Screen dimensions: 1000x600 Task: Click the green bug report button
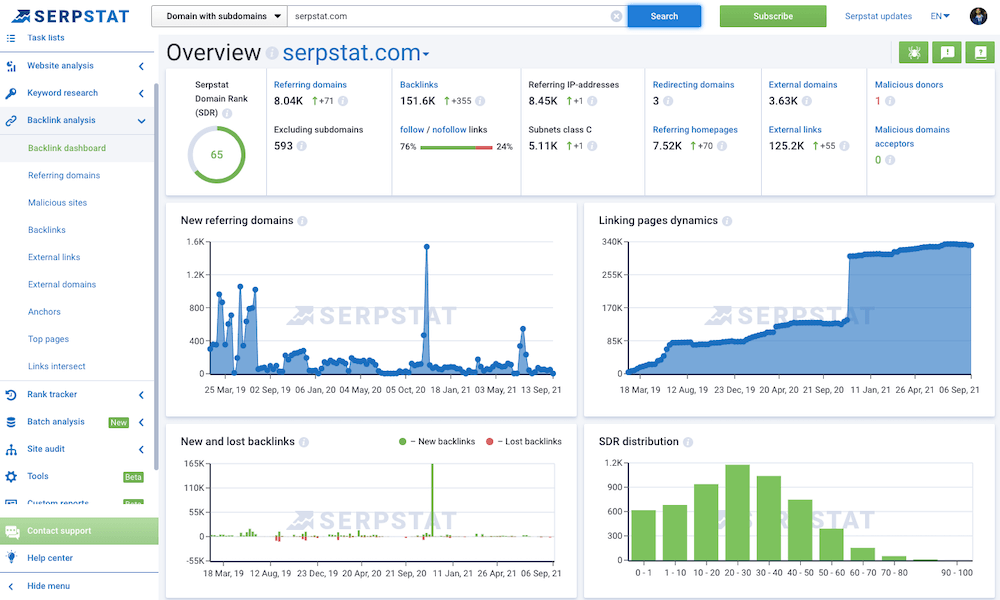coord(913,52)
